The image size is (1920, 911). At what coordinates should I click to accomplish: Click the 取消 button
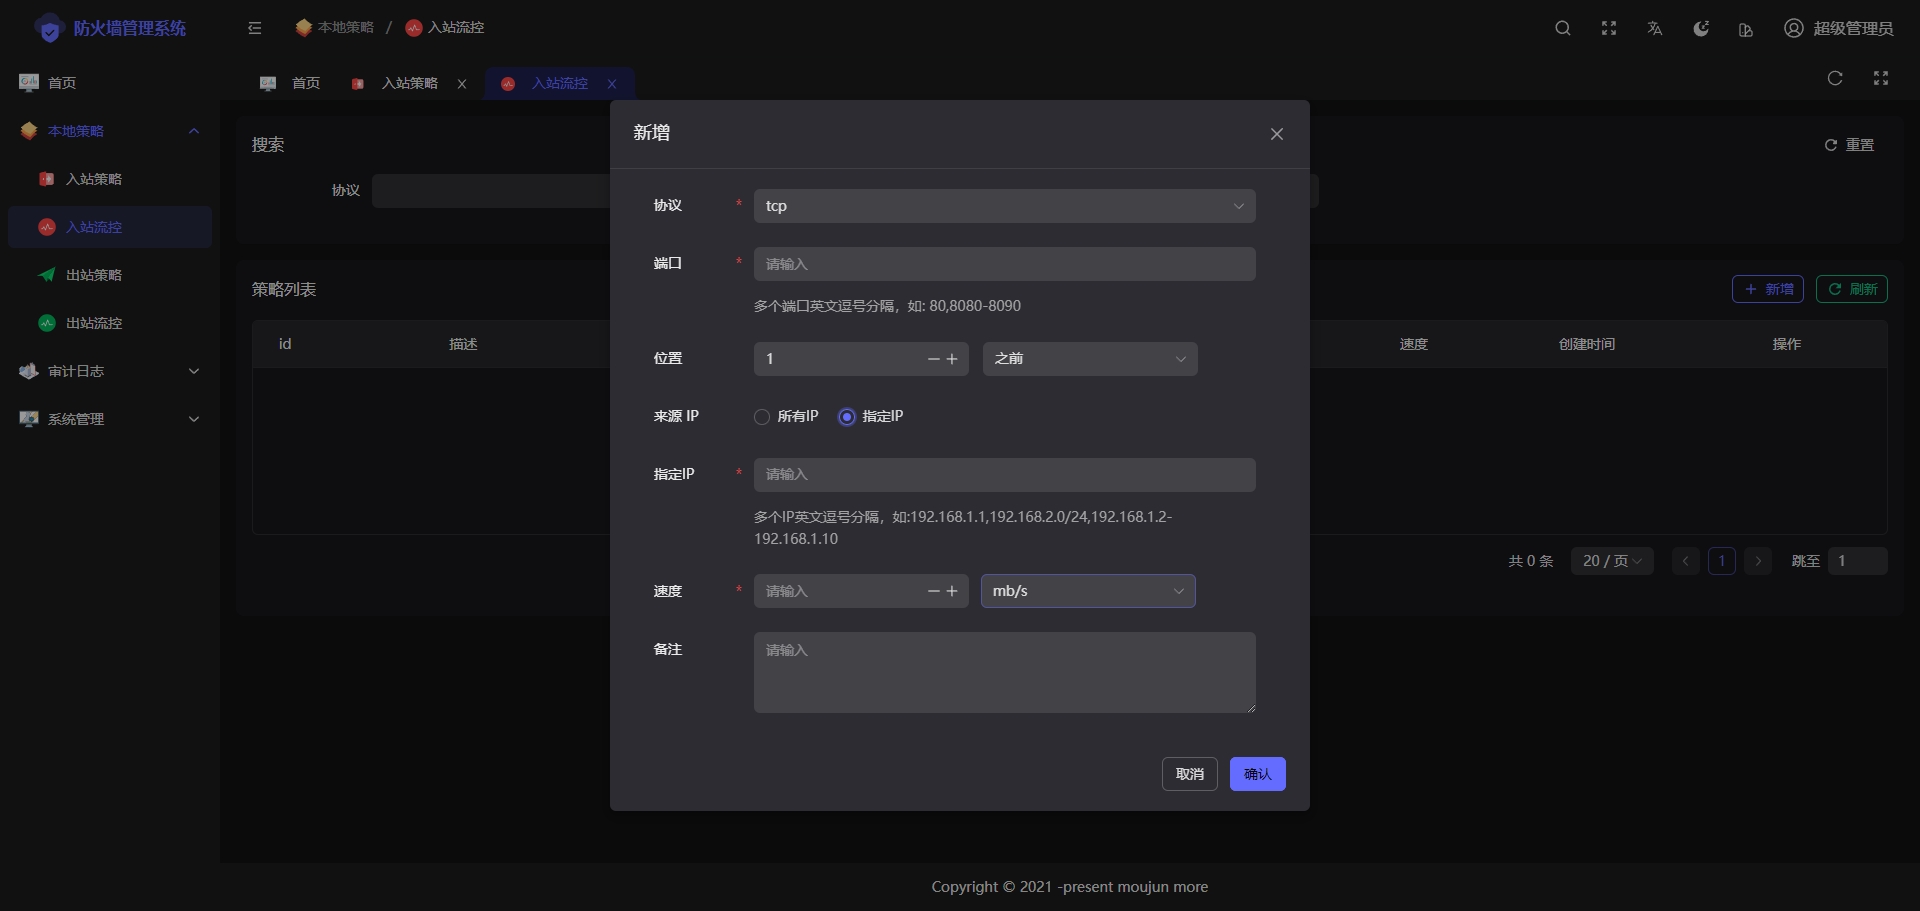(x=1190, y=774)
